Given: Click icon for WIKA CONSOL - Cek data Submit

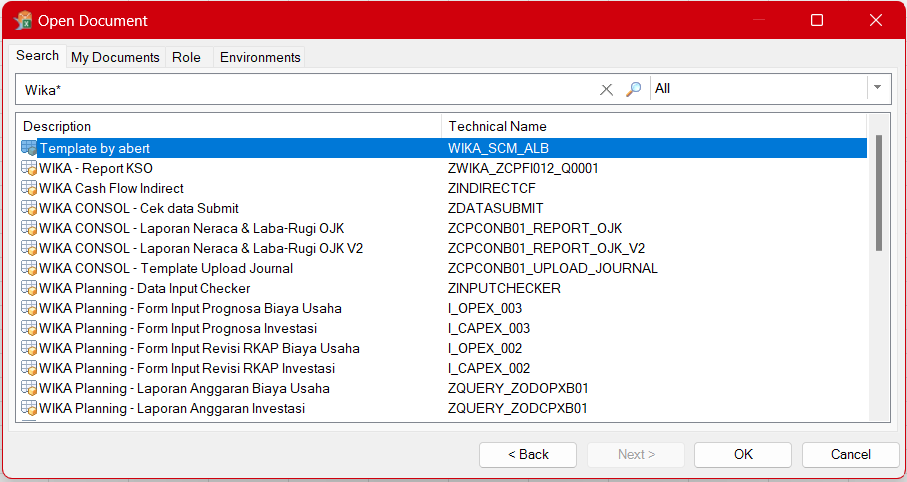Looking at the screenshot, I should [x=29, y=208].
